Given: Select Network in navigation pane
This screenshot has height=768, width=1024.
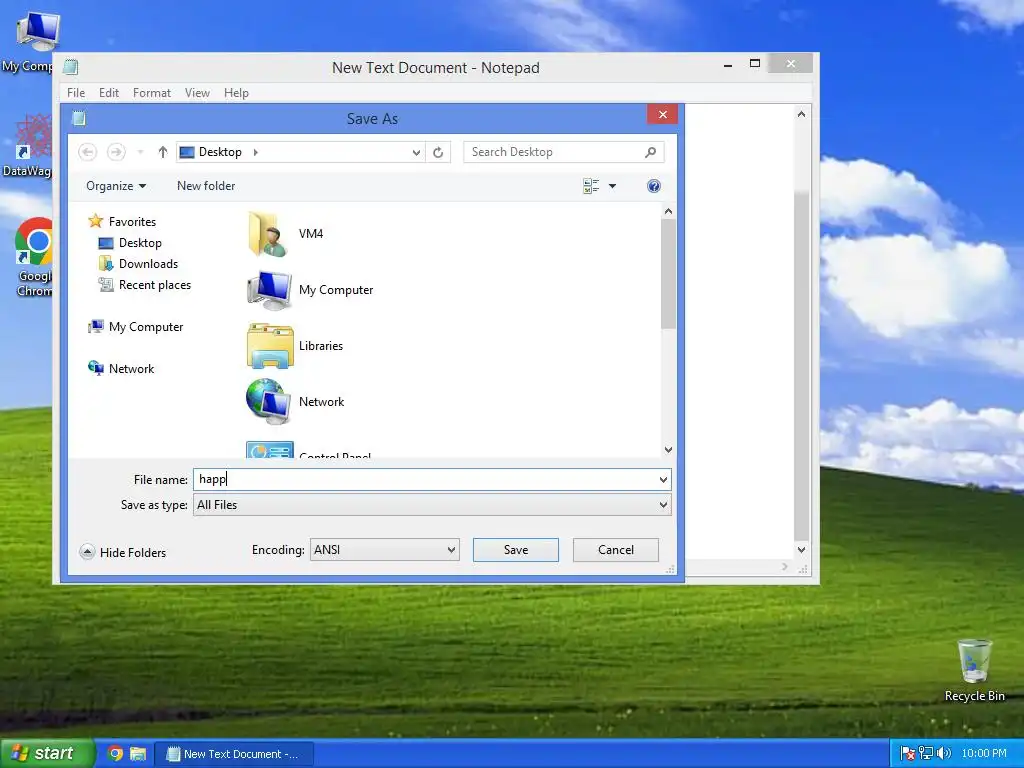Looking at the screenshot, I should point(121,368).
